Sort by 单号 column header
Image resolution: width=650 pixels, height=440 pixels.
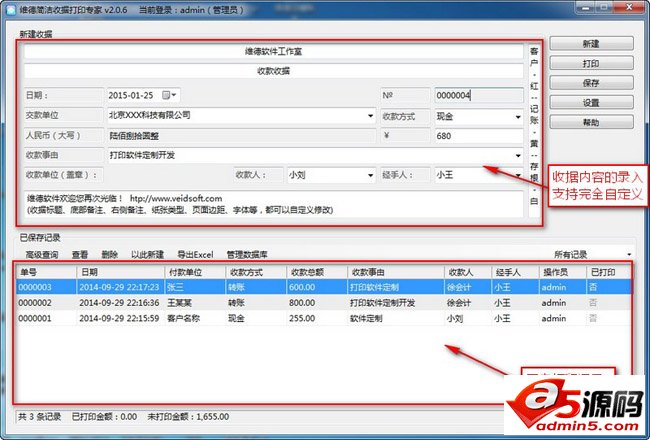46,272
